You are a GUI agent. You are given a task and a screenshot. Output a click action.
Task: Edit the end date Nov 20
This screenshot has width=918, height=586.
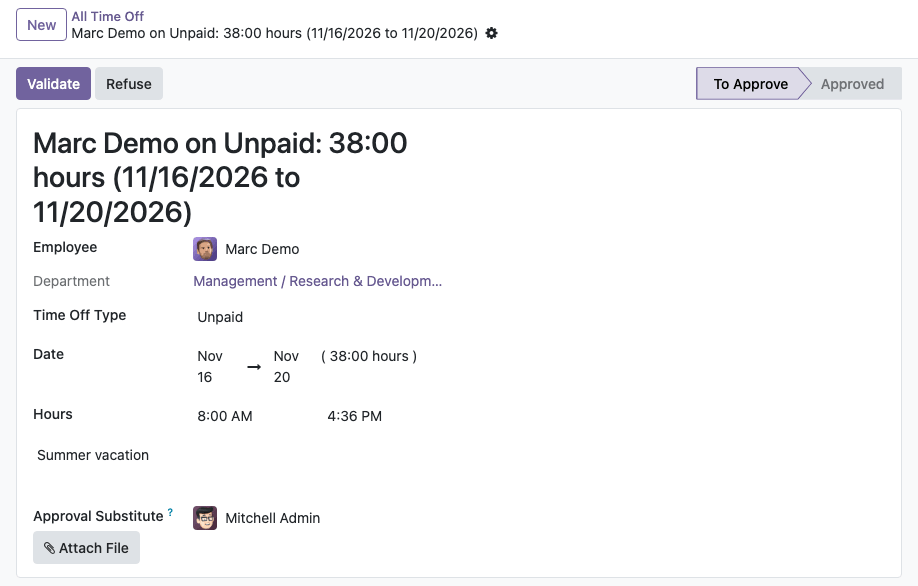(286, 366)
